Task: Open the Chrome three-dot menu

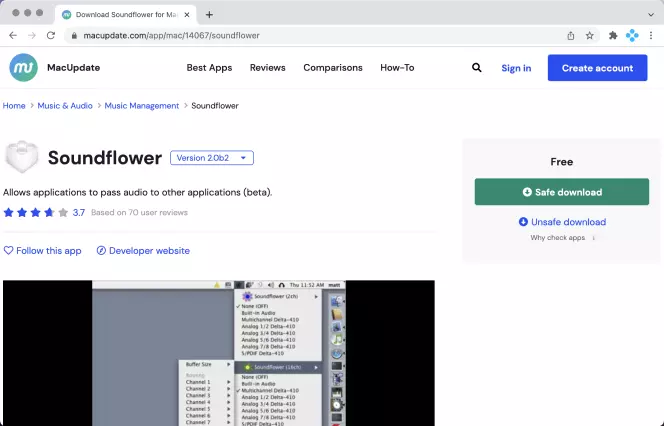Action: (x=651, y=36)
